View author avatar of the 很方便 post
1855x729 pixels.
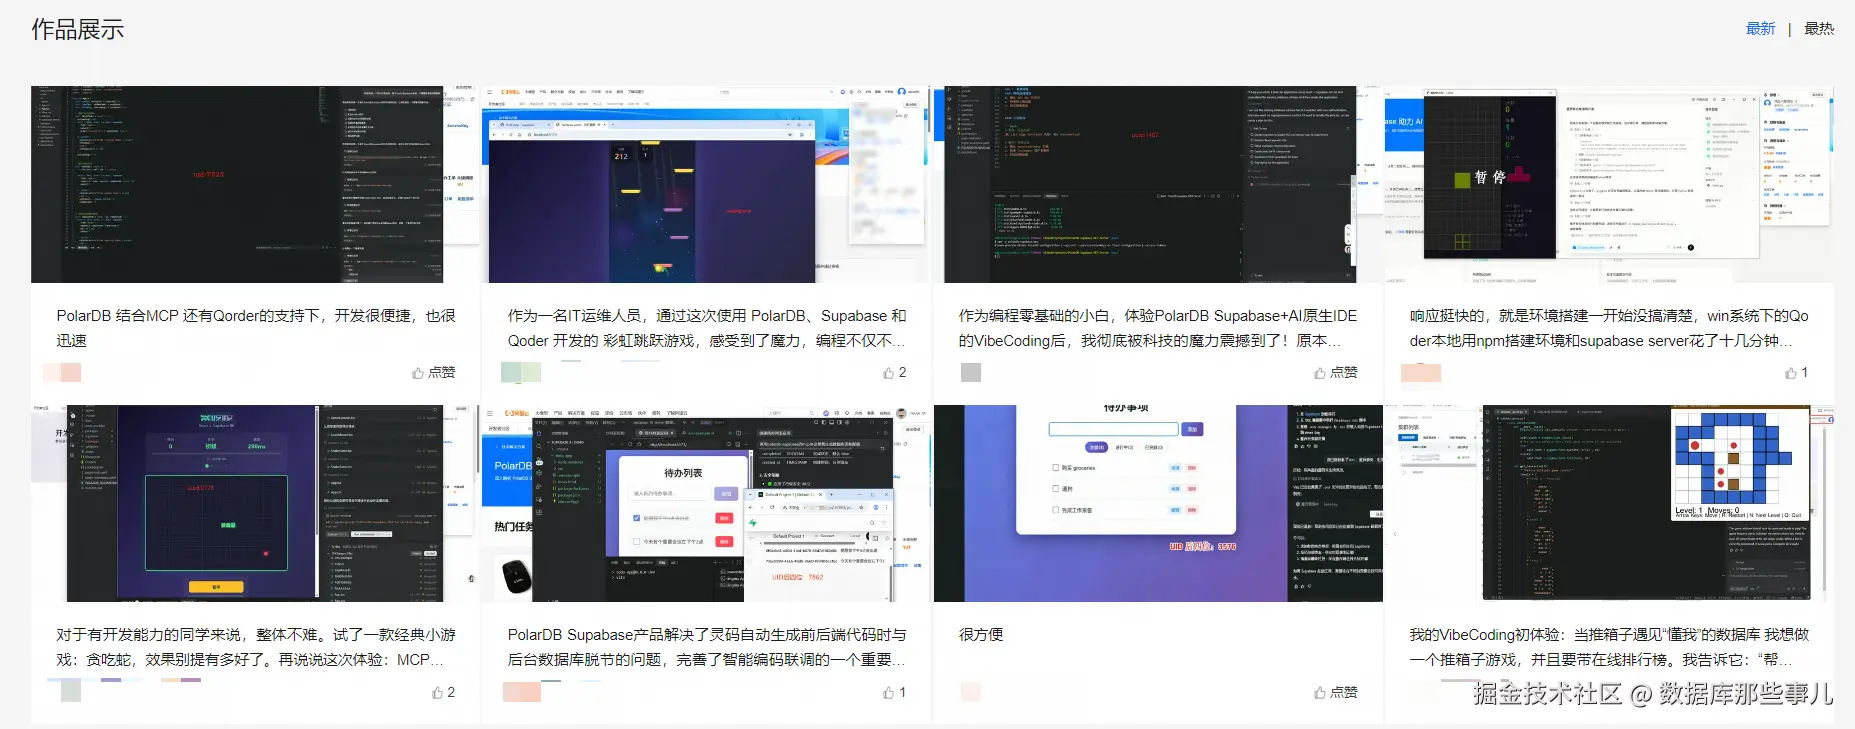tap(971, 691)
